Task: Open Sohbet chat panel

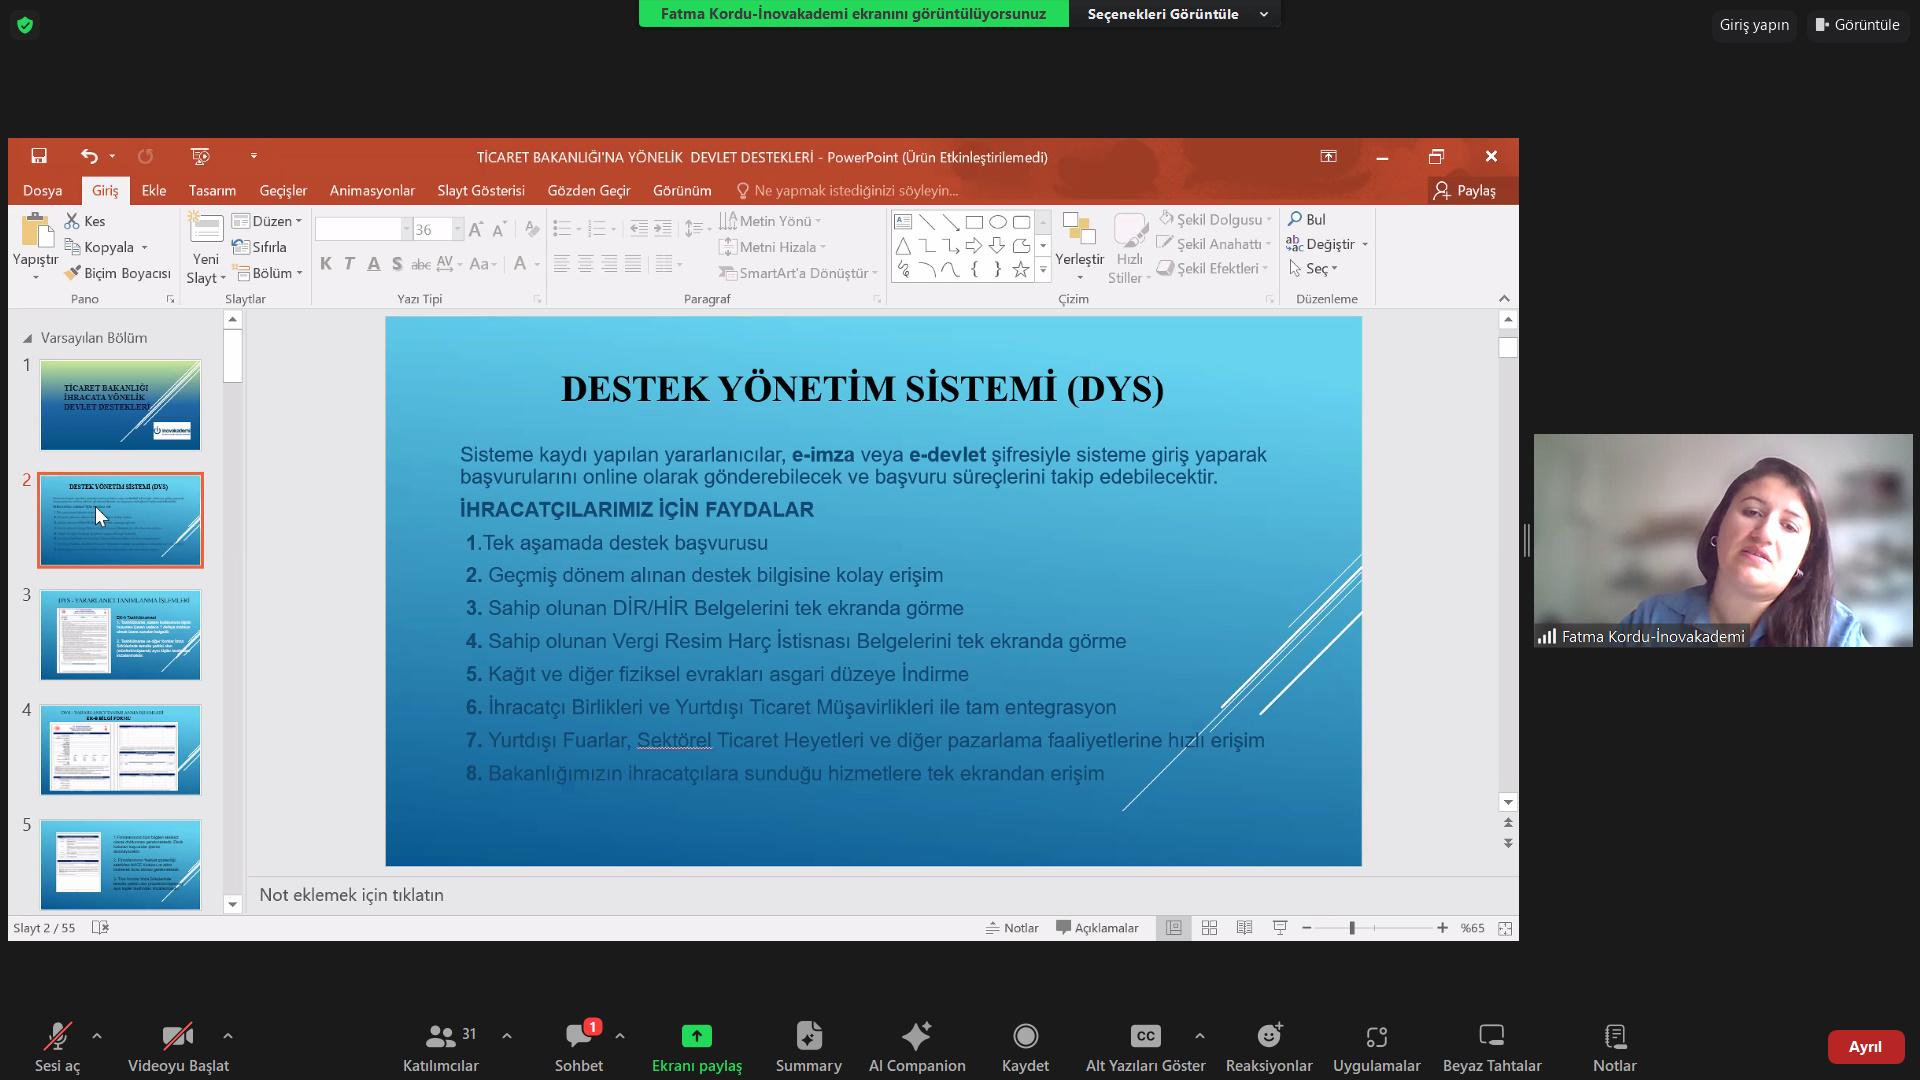Action: pos(578,1036)
